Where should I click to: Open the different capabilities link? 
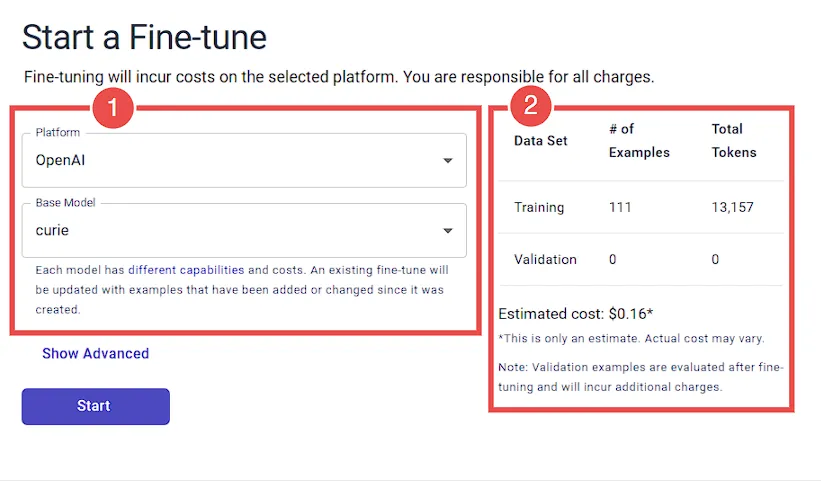(186, 270)
